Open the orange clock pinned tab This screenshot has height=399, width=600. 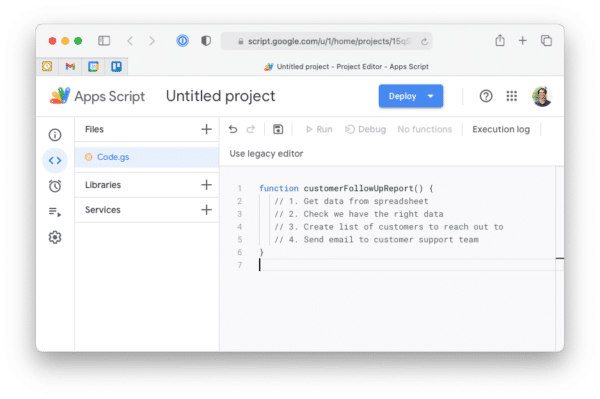pos(47,67)
